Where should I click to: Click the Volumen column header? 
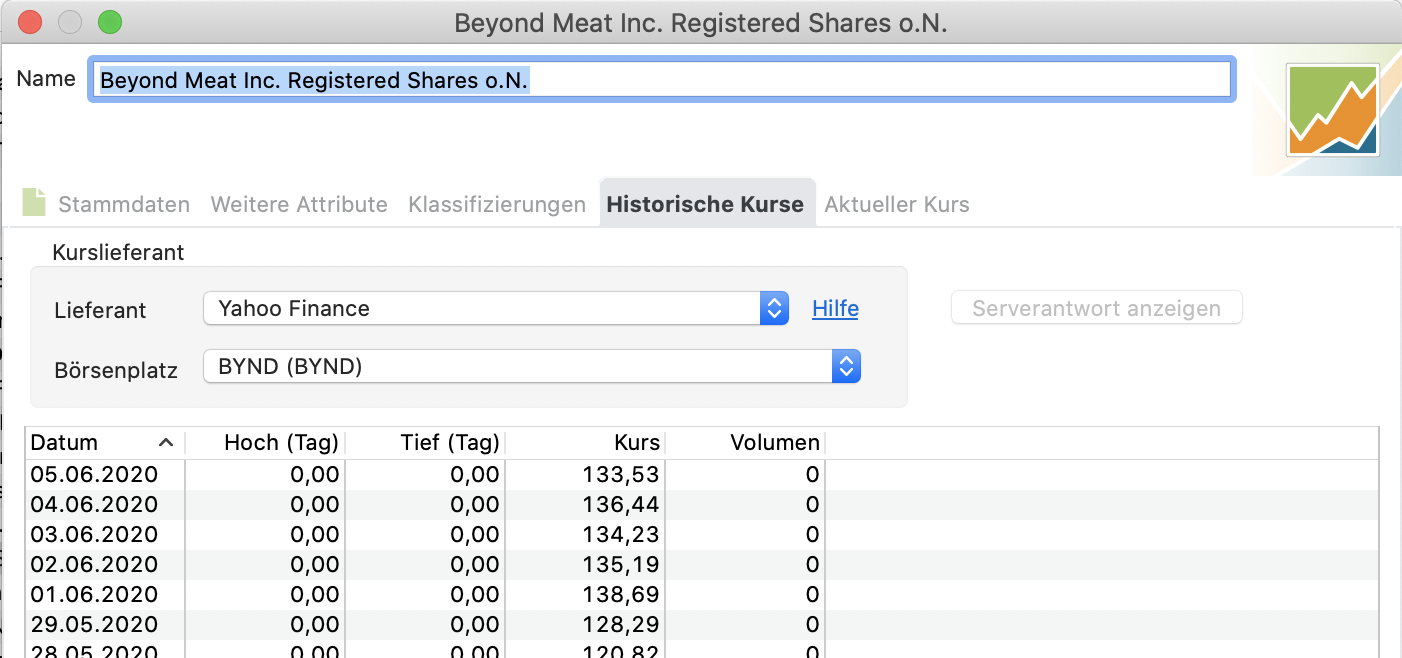point(774,443)
